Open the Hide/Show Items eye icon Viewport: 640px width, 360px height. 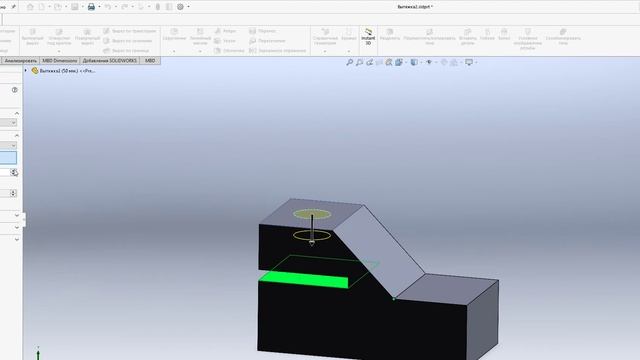[429, 62]
